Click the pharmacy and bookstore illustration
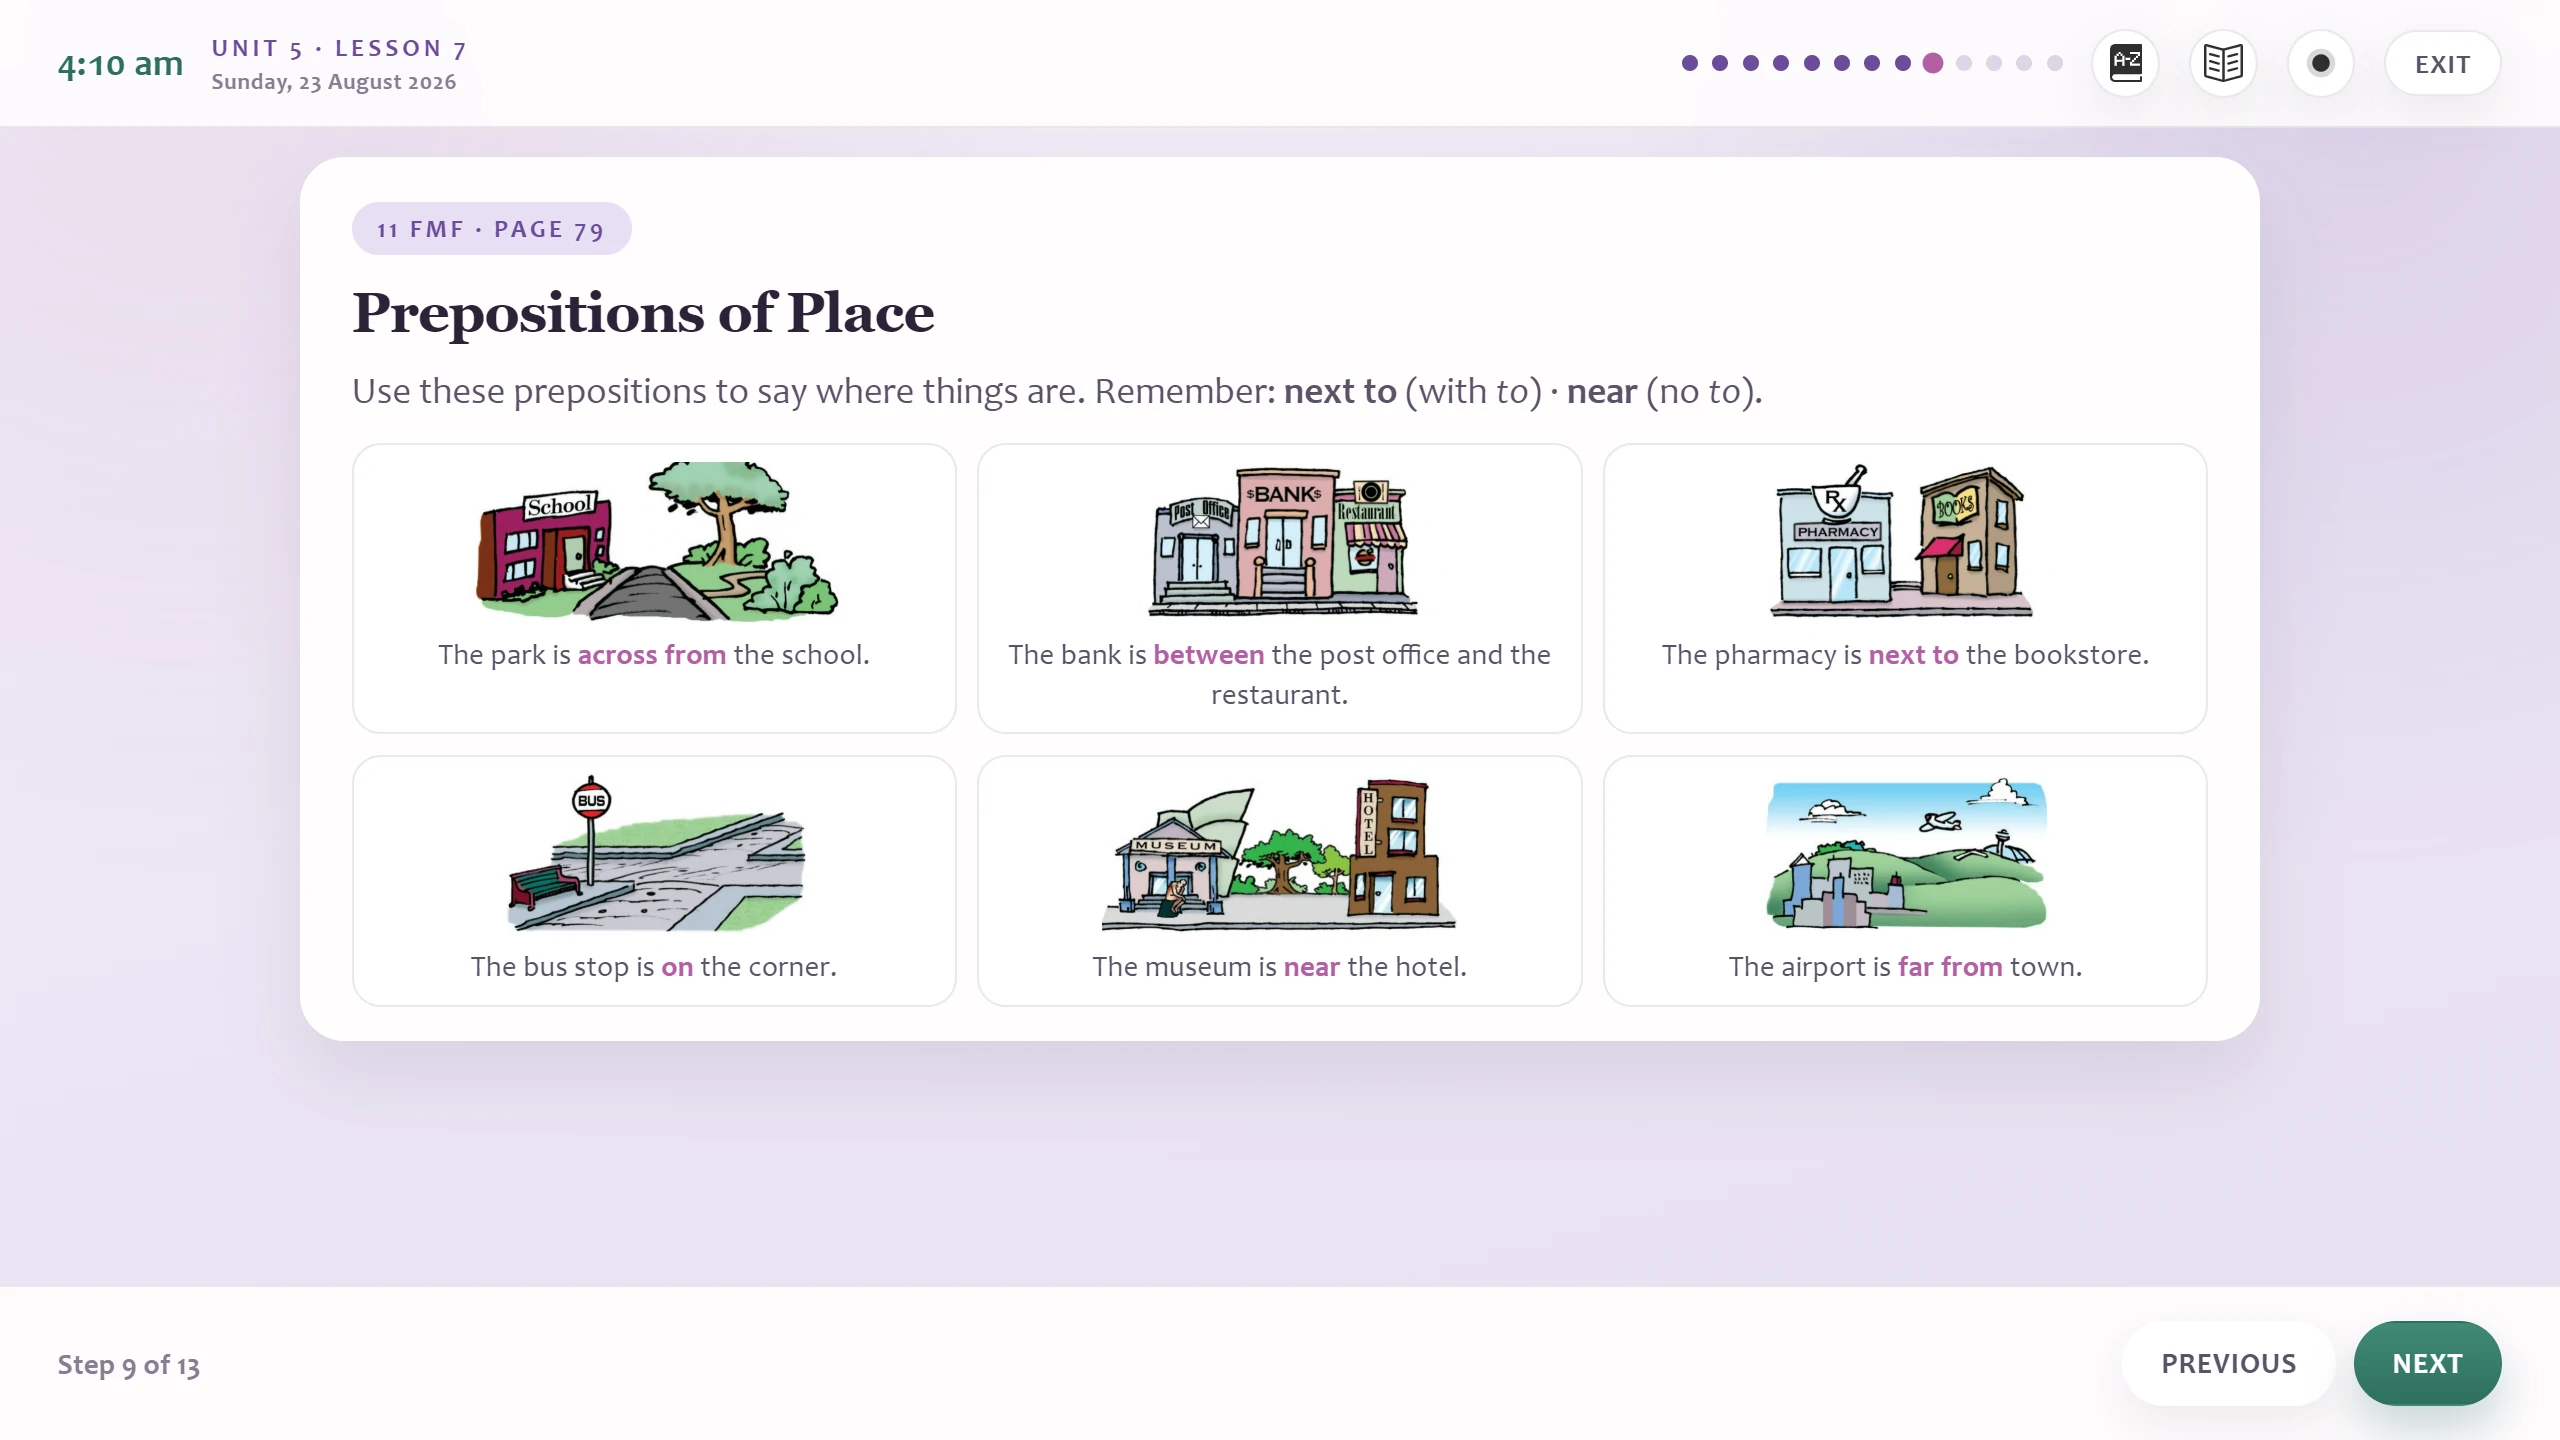The image size is (2560, 1440). (1904, 541)
